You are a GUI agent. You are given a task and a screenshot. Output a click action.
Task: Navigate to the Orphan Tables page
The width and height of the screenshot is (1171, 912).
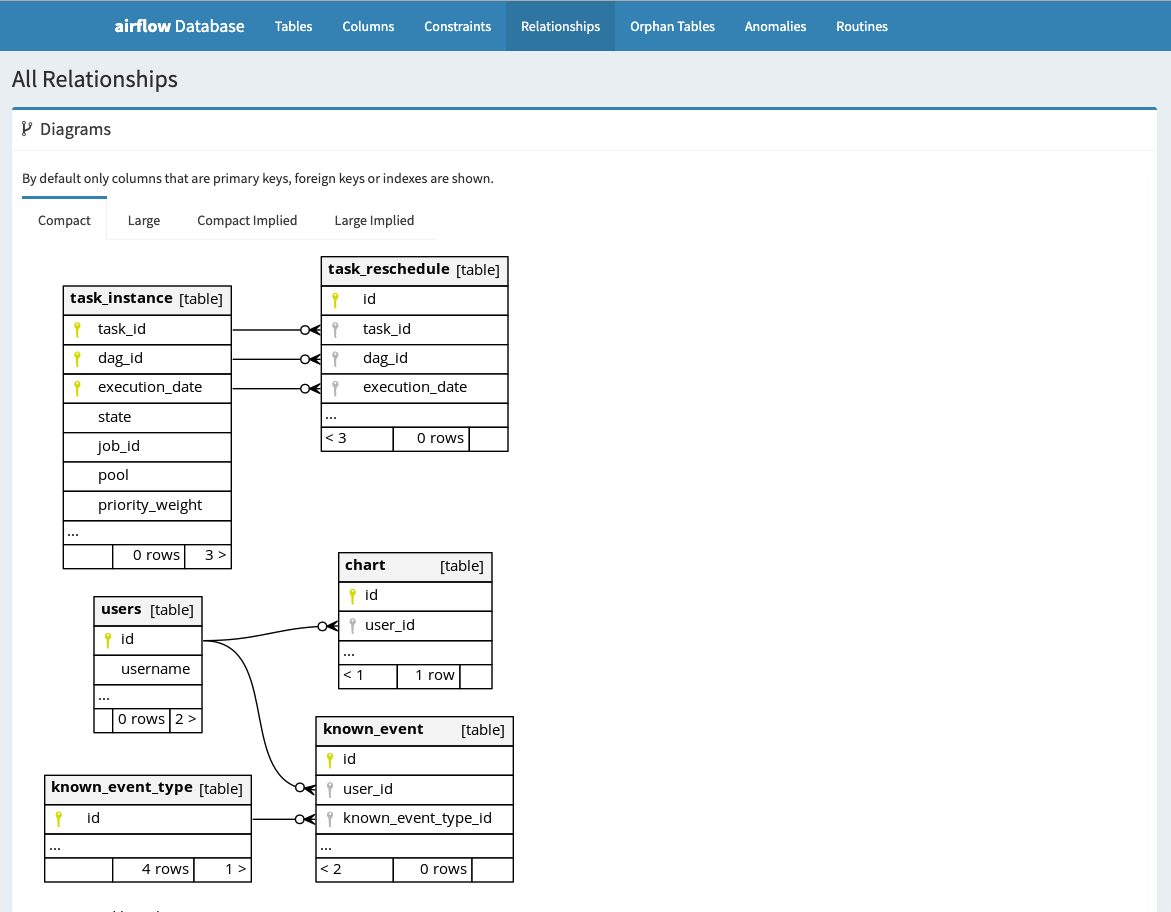tap(671, 26)
